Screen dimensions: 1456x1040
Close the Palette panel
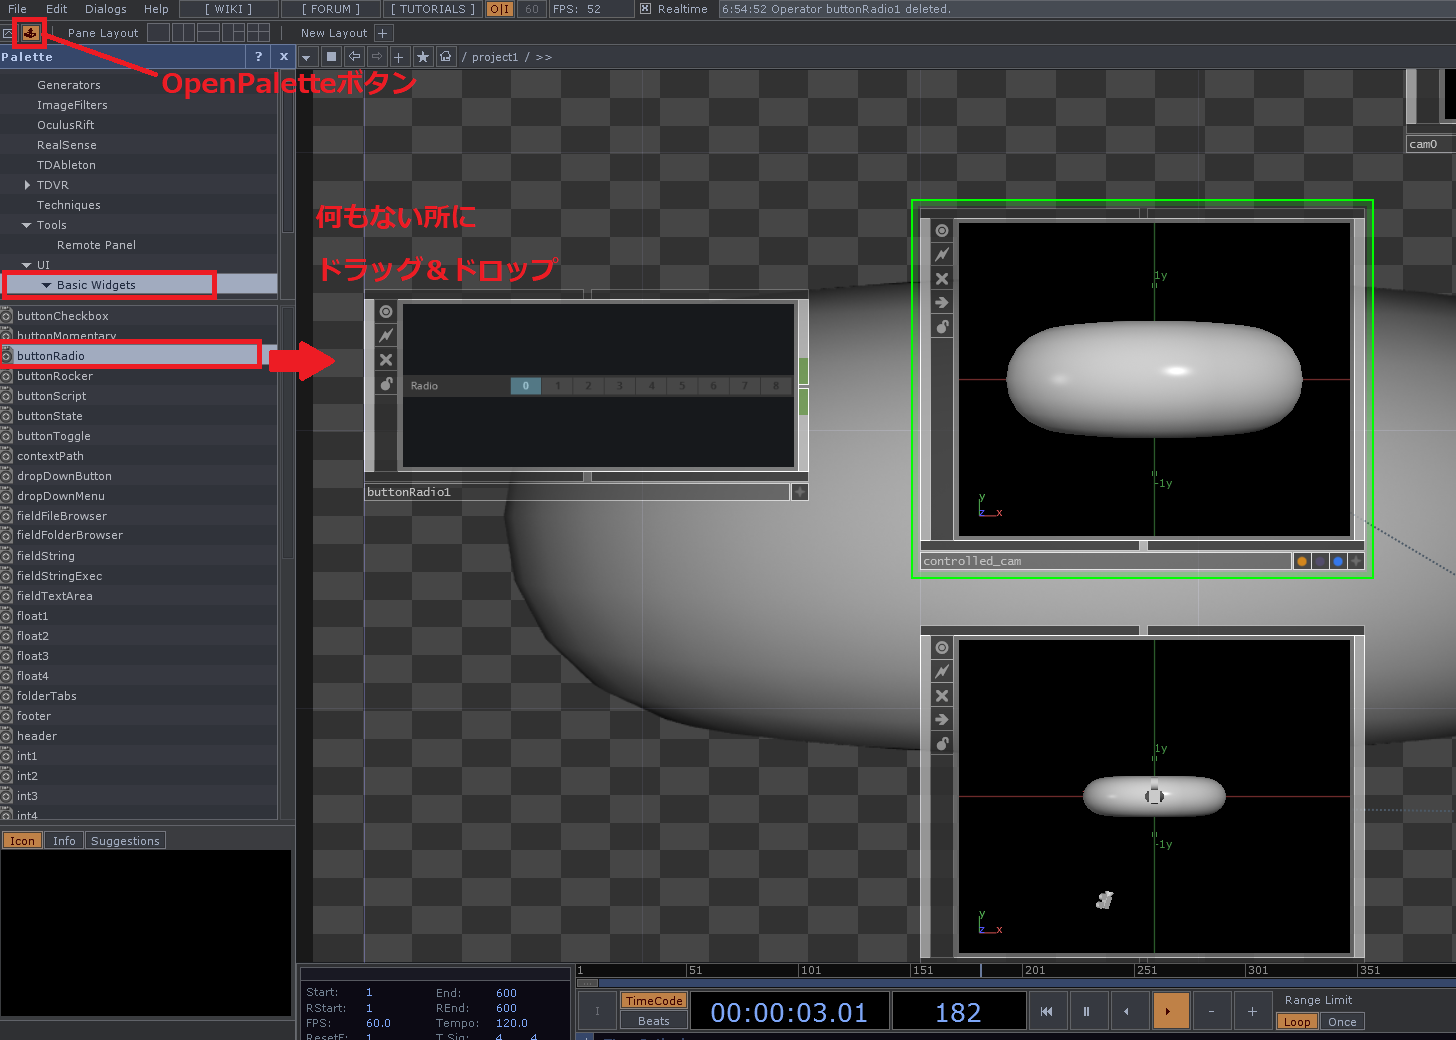click(x=284, y=57)
